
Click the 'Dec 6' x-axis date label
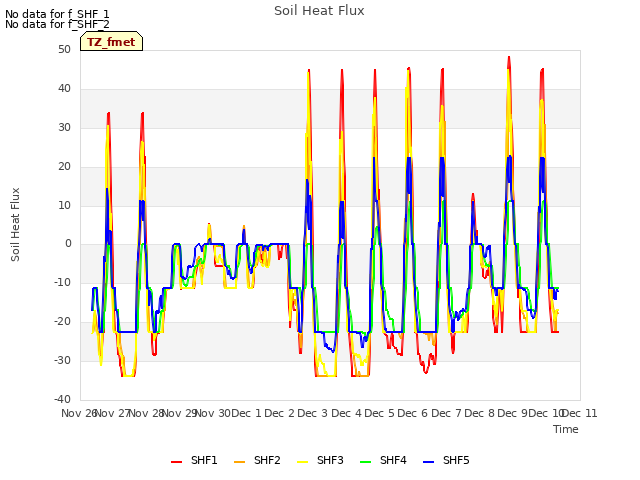(413, 413)
